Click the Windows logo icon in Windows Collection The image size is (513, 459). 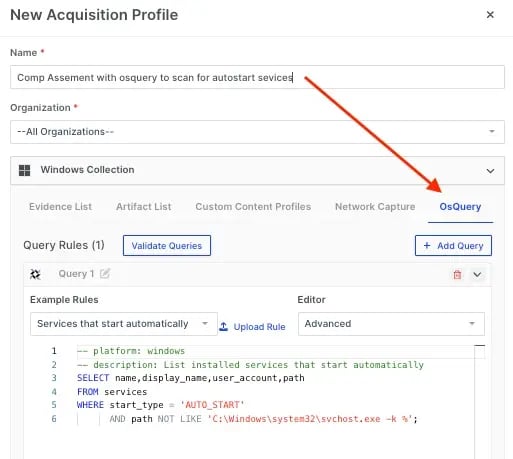click(x=24, y=170)
